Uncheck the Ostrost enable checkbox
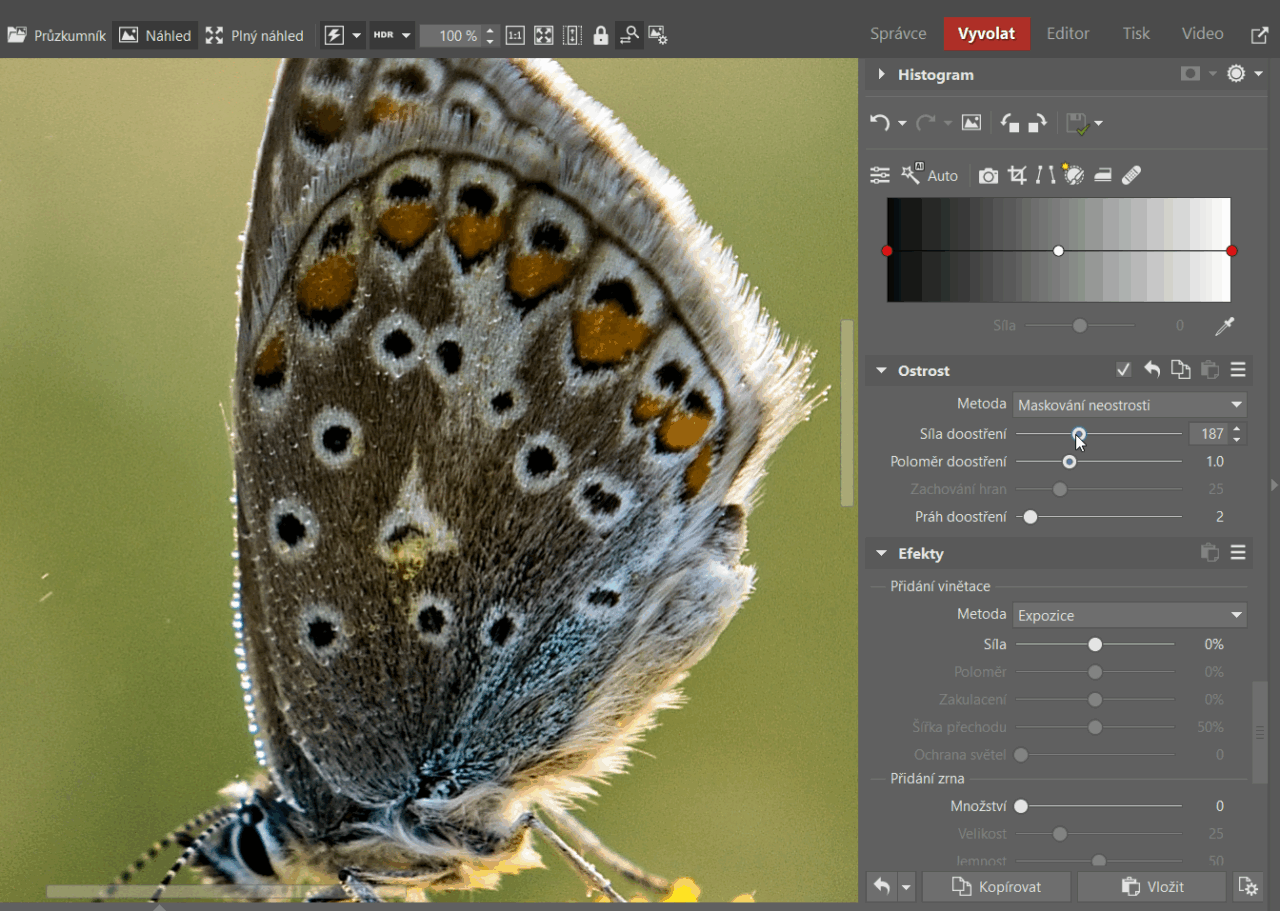This screenshot has width=1280, height=911. [1124, 370]
